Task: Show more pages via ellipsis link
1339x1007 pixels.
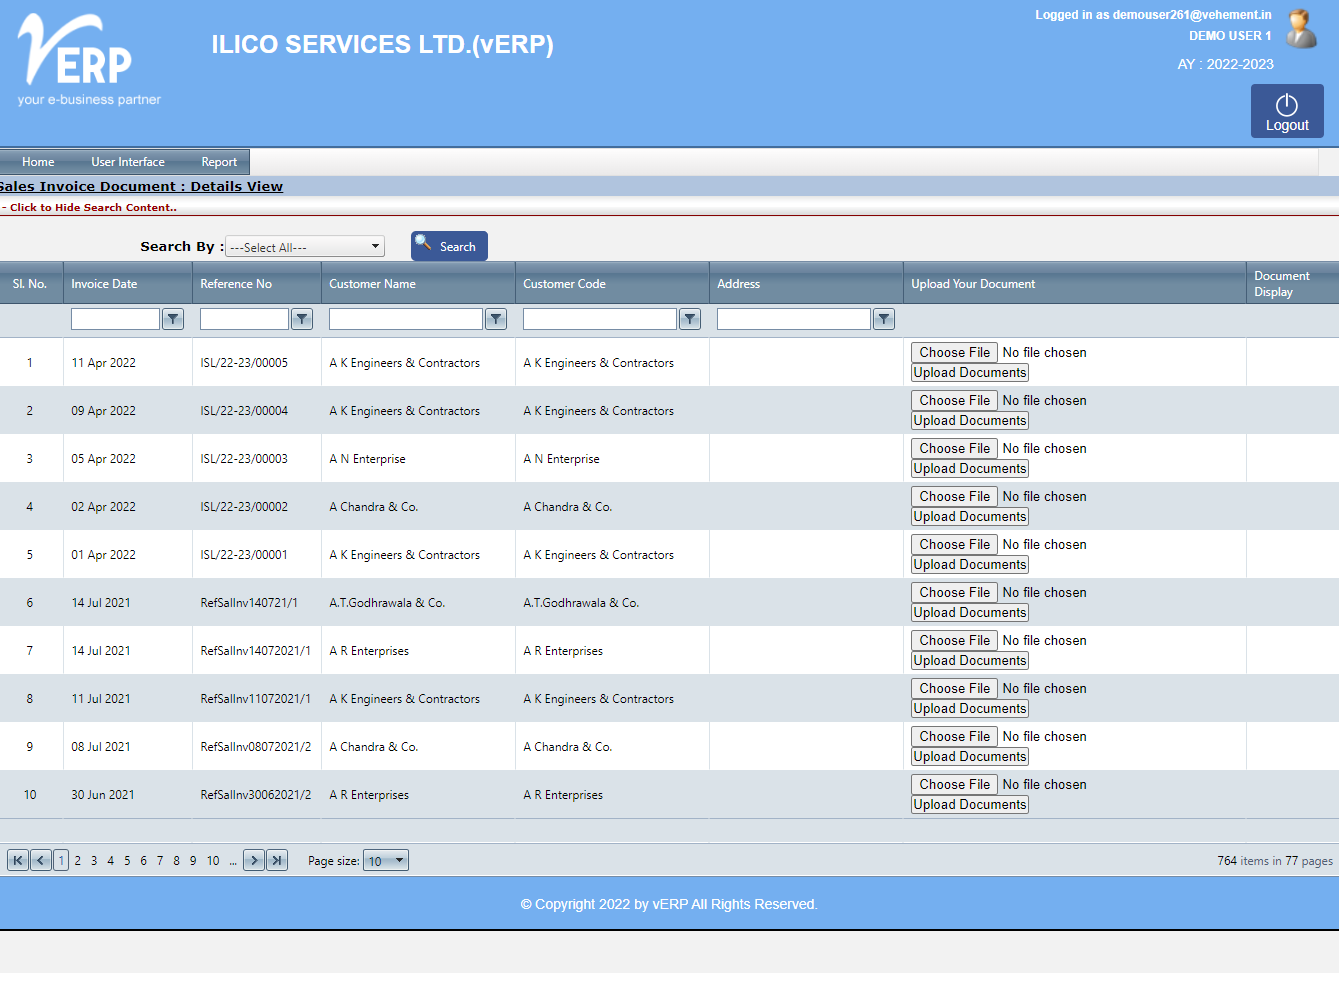Action: 233,861
